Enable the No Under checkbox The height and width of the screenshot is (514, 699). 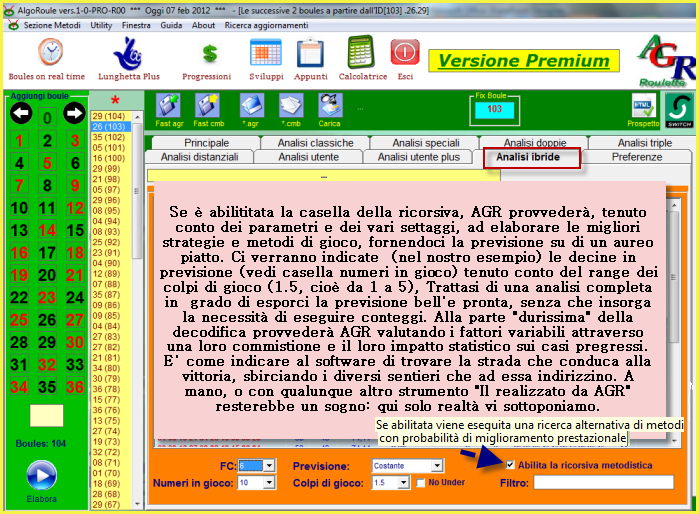(420, 483)
